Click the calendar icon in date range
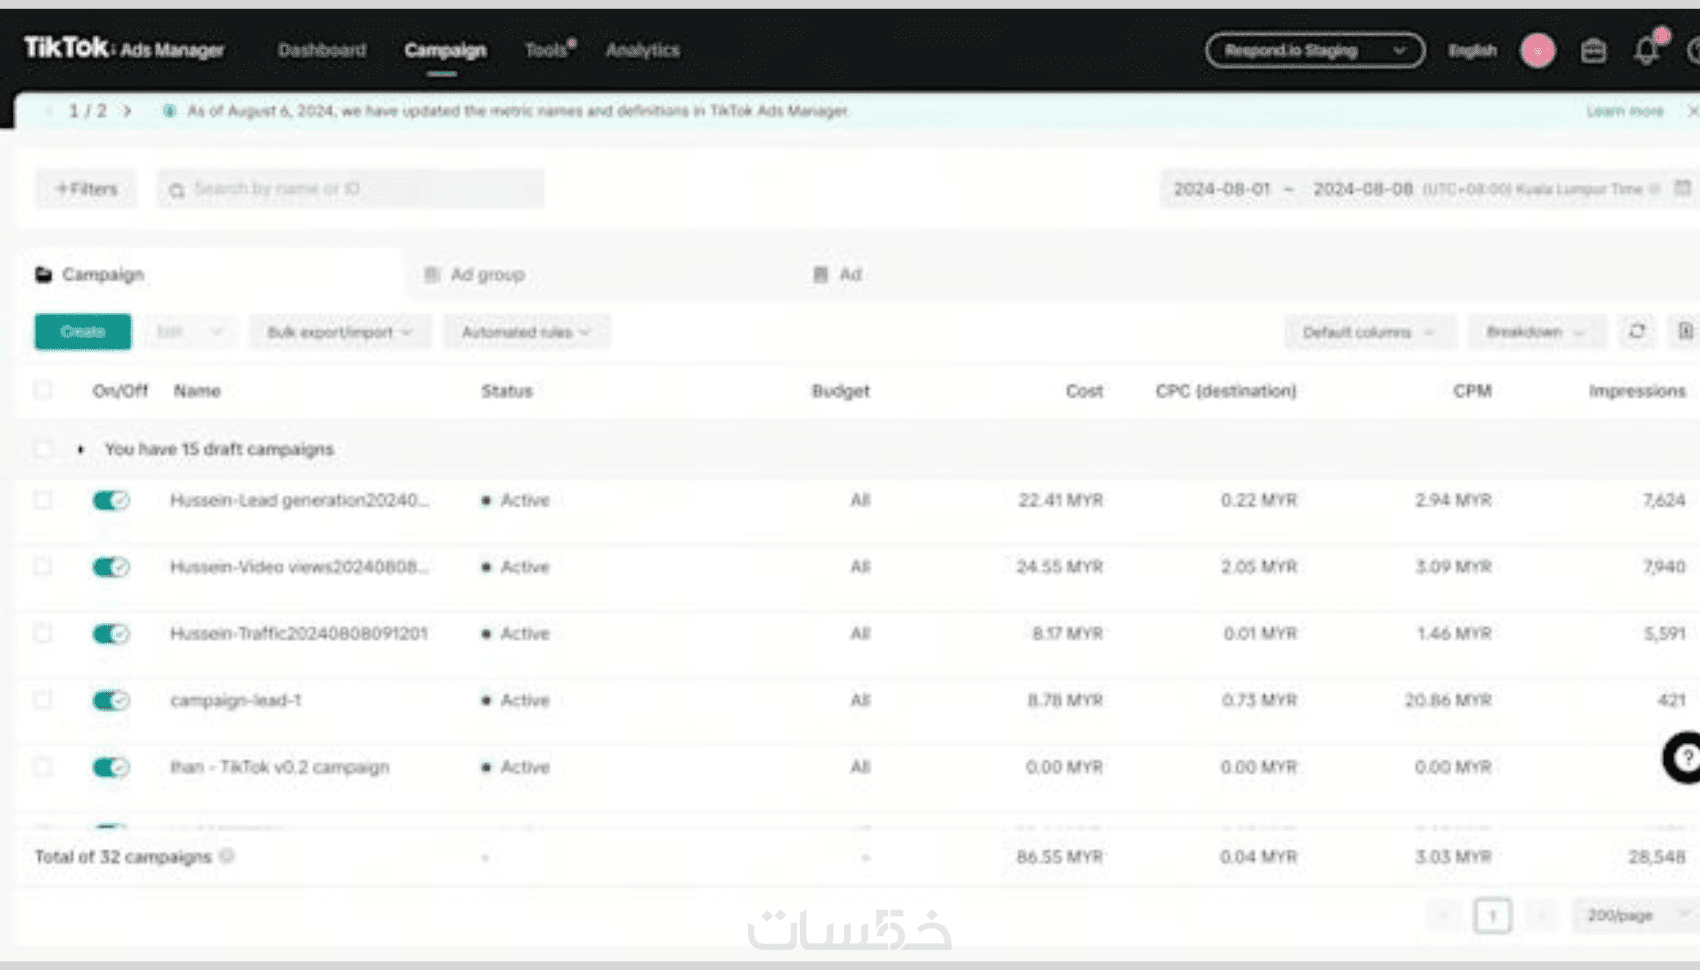This screenshot has width=1700, height=970. click(1683, 188)
